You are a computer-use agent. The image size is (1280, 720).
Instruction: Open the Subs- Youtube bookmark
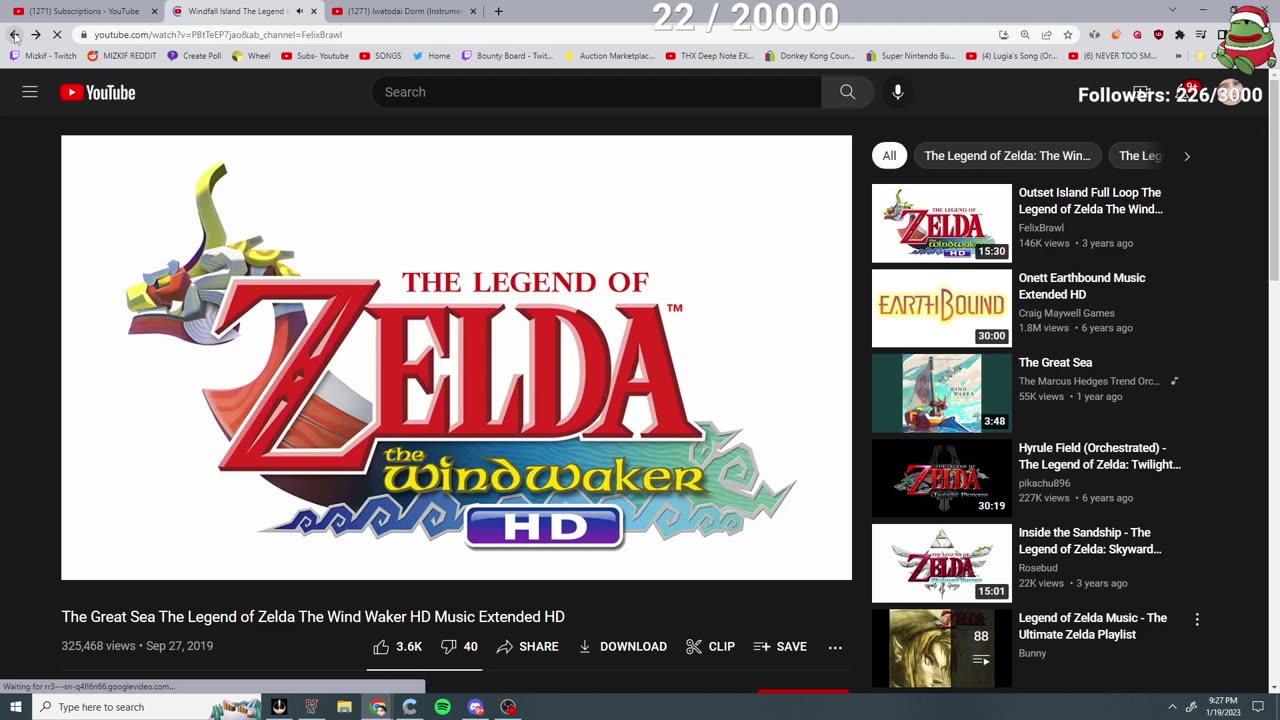click(315, 56)
